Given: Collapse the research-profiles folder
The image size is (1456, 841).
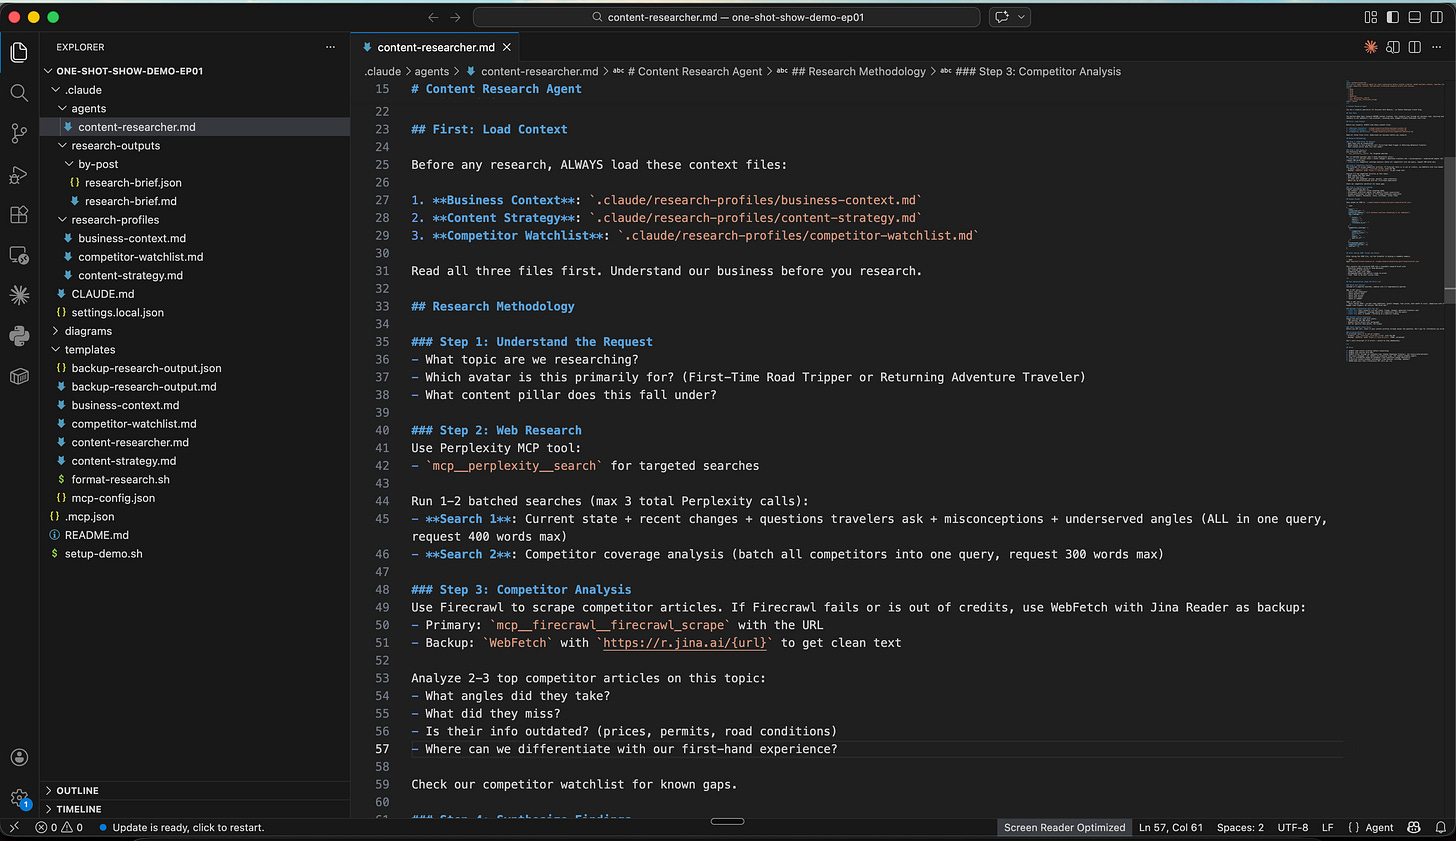Looking at the screenshot, I should tap(63, 220).
